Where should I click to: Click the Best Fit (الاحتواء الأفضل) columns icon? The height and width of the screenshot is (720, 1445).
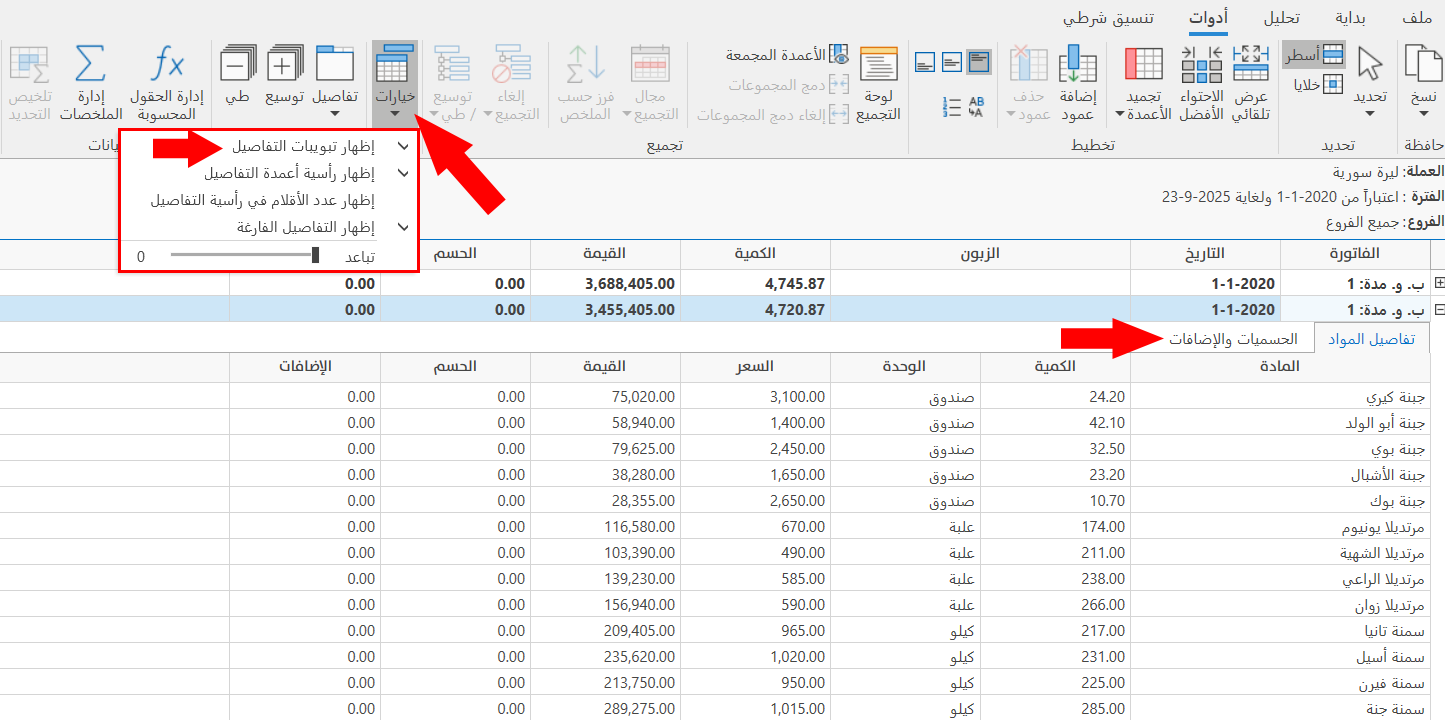click(1201, 64)
